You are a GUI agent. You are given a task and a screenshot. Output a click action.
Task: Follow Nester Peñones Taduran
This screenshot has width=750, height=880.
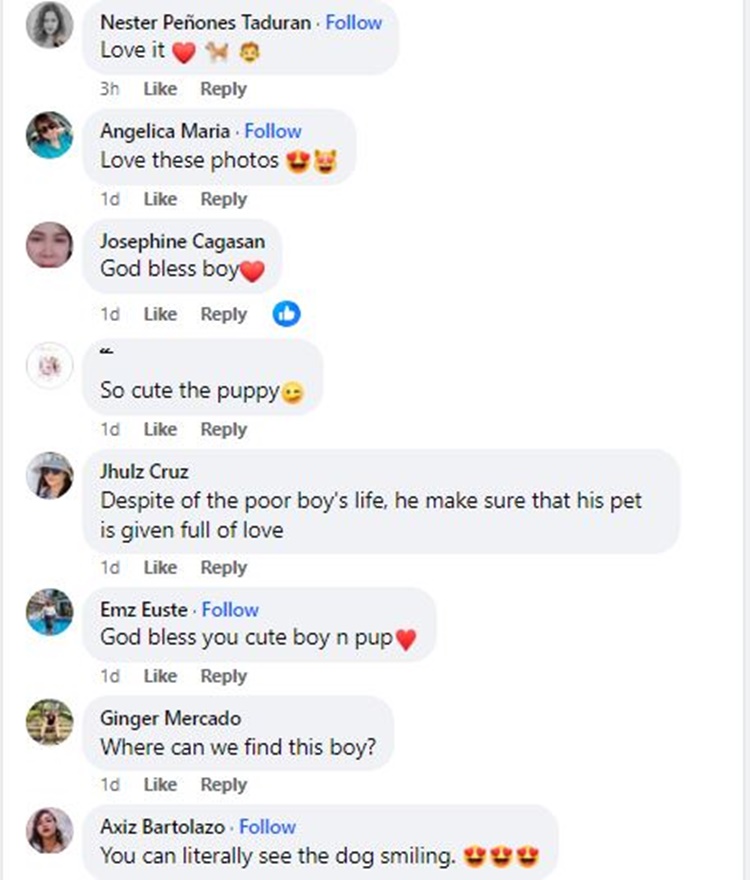coord(353,22)
